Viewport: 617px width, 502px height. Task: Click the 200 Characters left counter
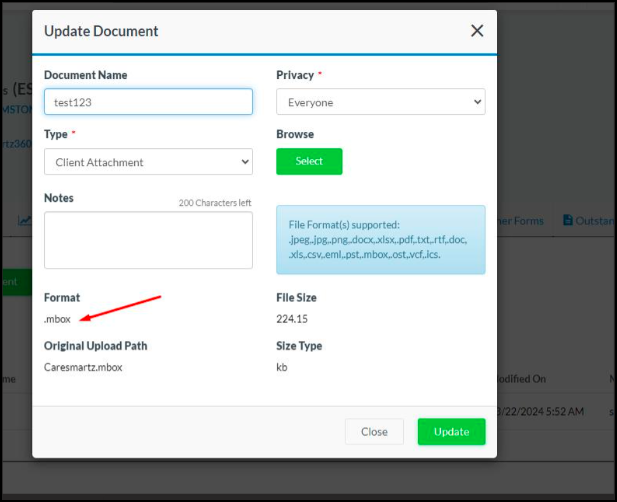click(x=215, y=203)
